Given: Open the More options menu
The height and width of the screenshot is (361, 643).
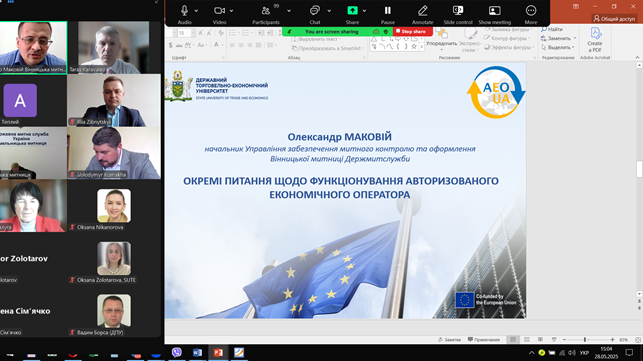Looking at the screenshot, I should 531,11.
